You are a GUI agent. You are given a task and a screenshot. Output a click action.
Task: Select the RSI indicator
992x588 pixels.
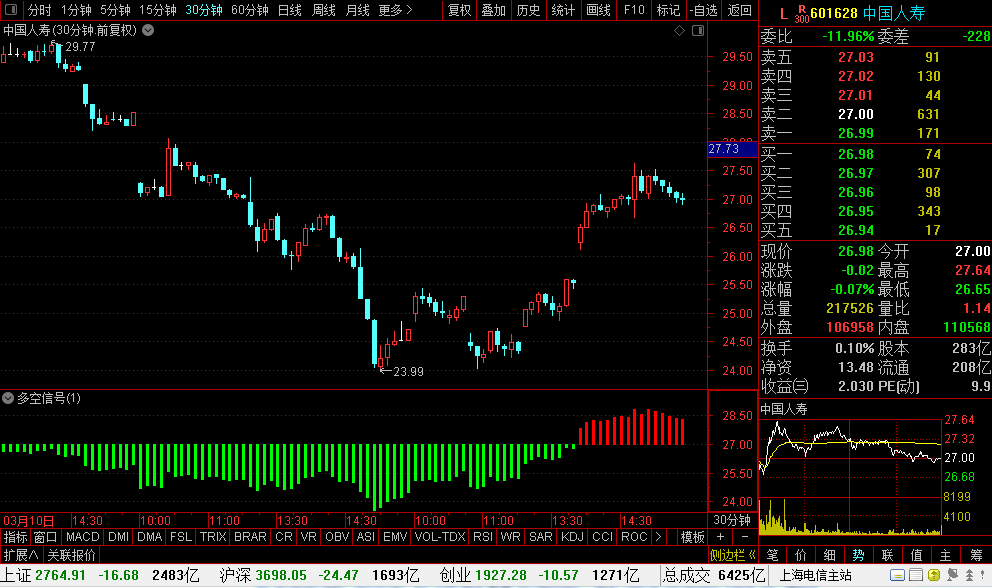pos(483,537)
